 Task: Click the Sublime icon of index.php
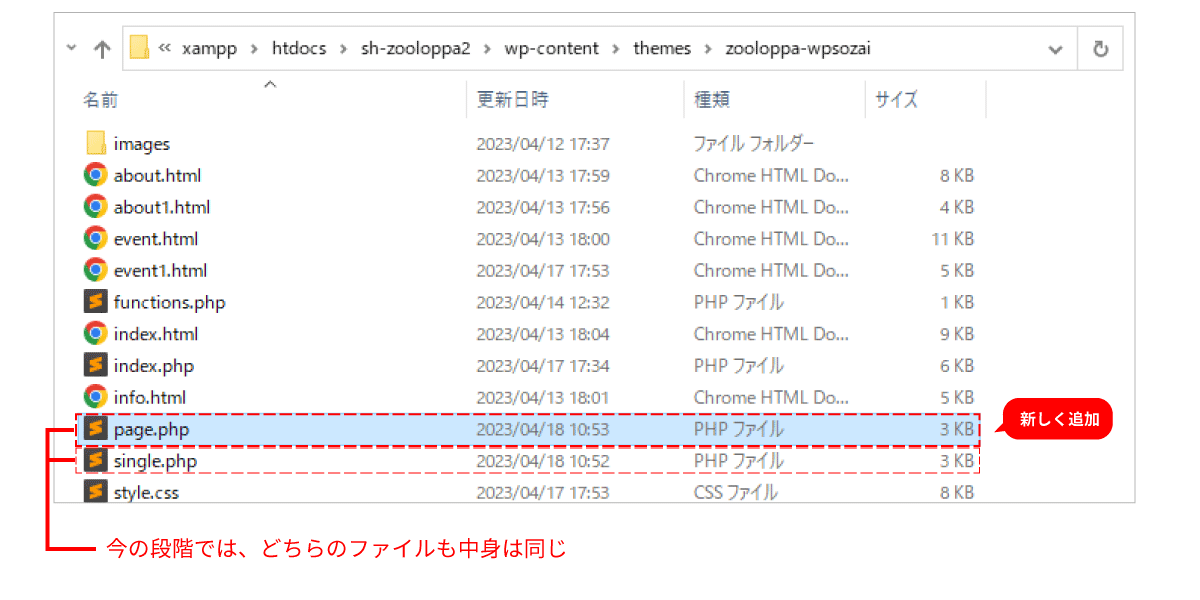pos(96,365)
